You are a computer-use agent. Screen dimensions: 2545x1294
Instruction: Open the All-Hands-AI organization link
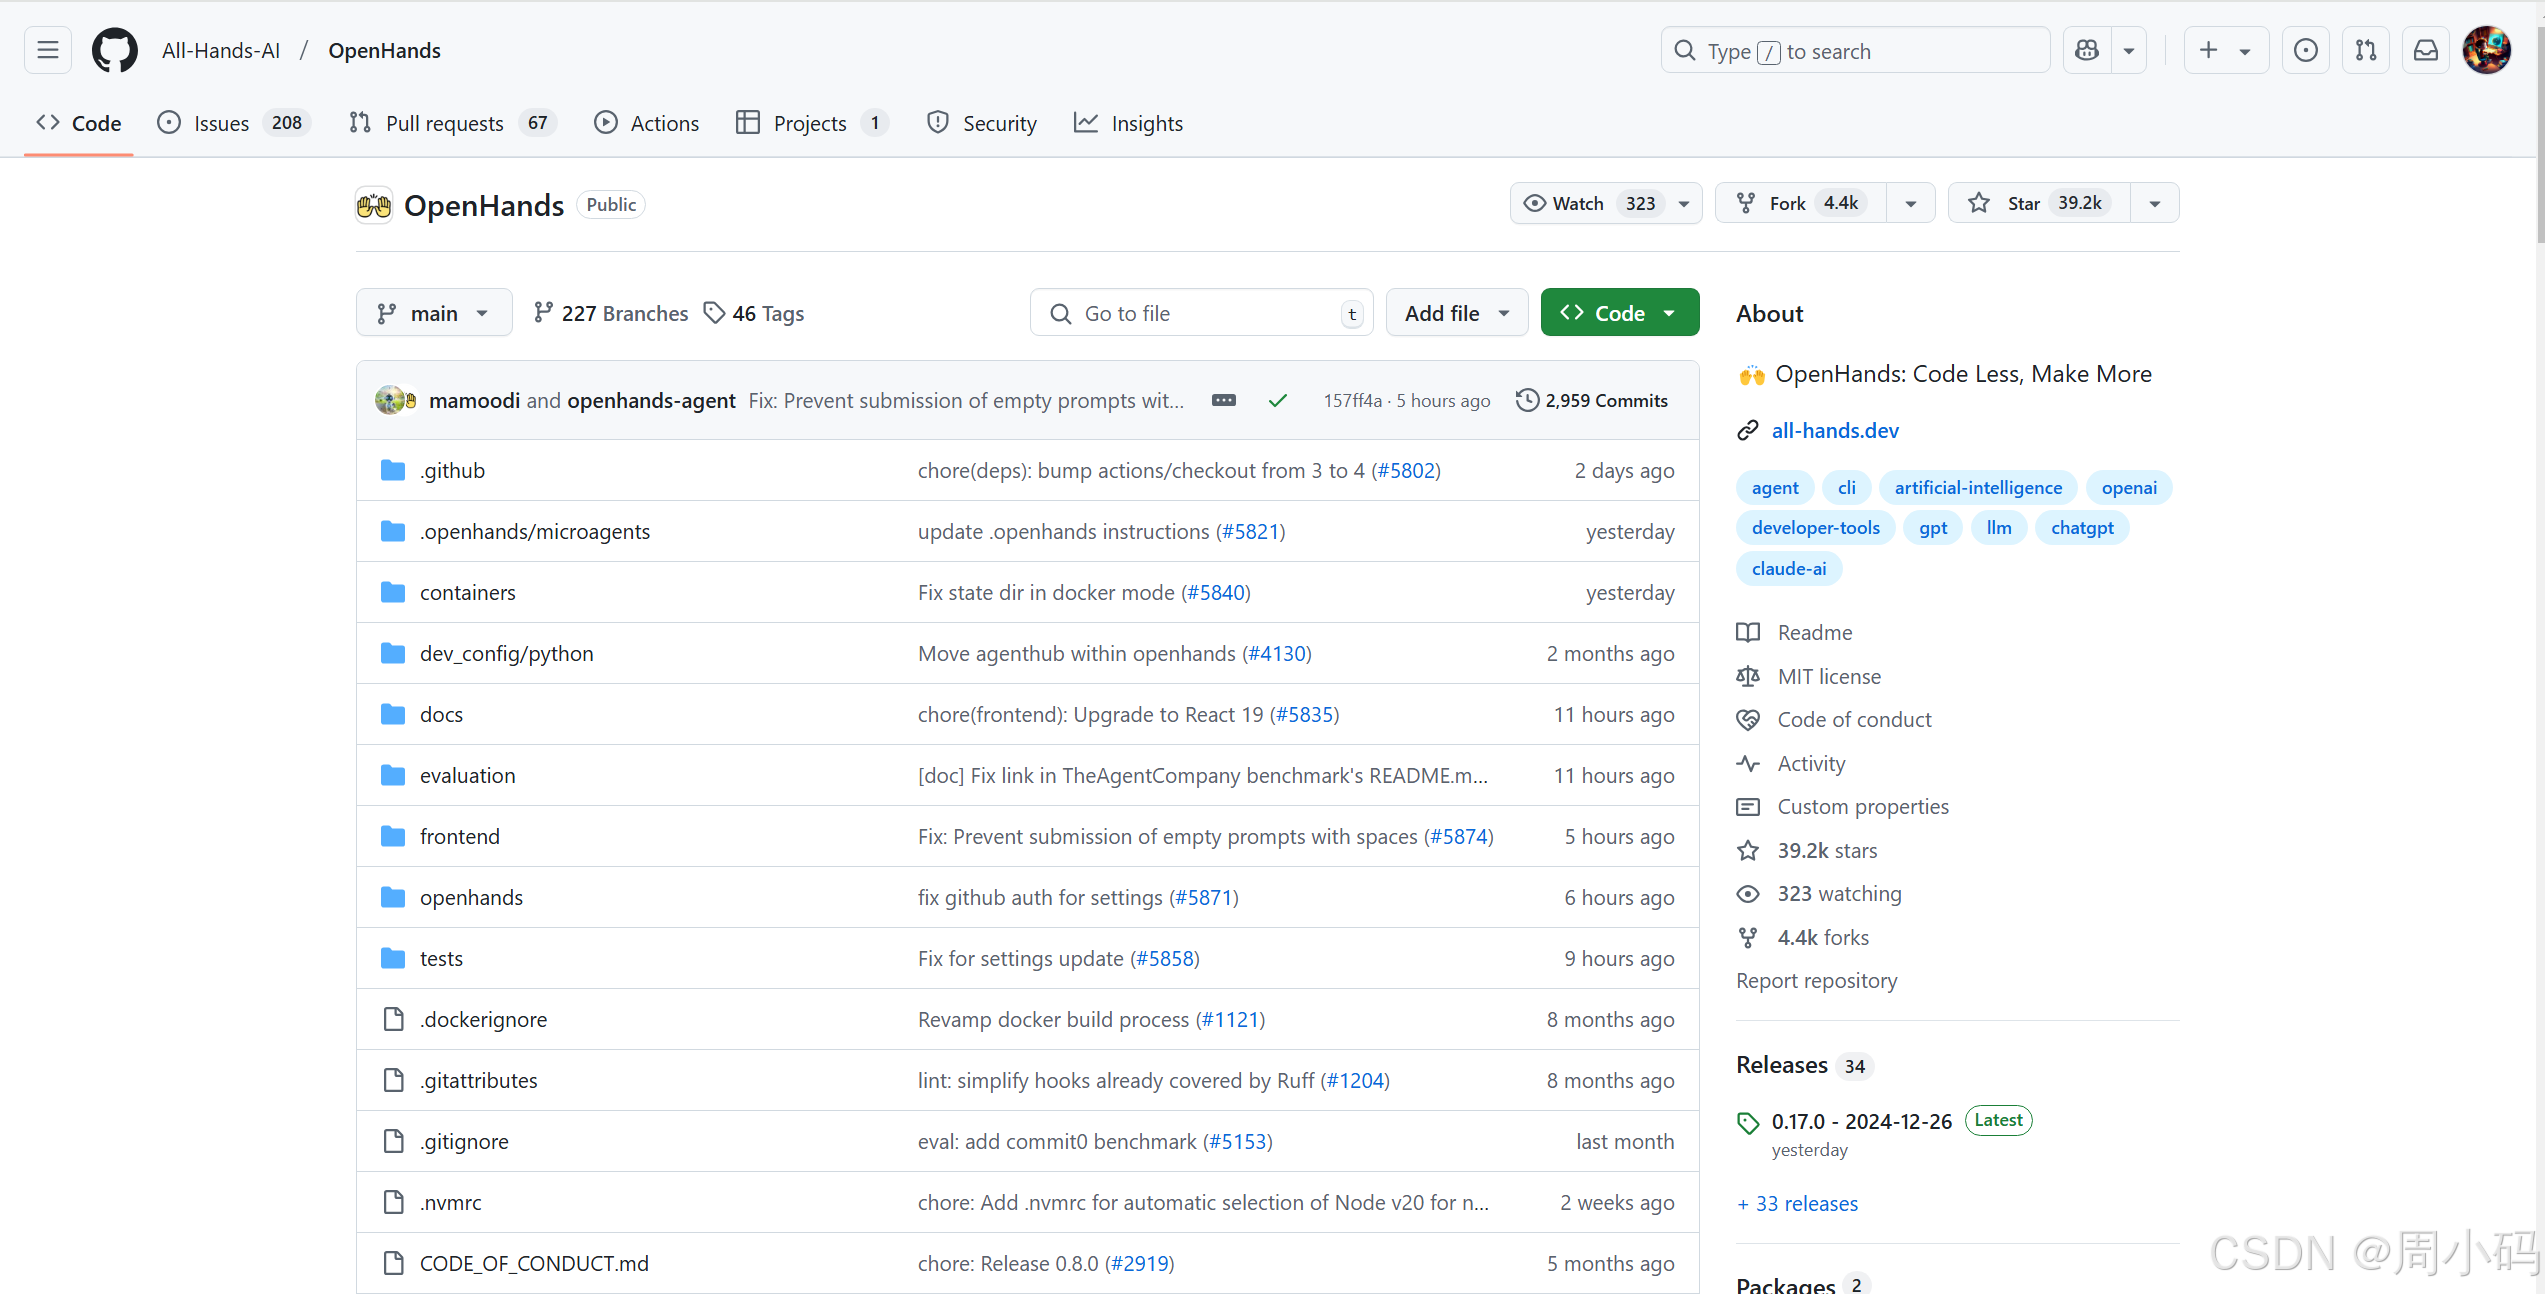click(221, 50)
